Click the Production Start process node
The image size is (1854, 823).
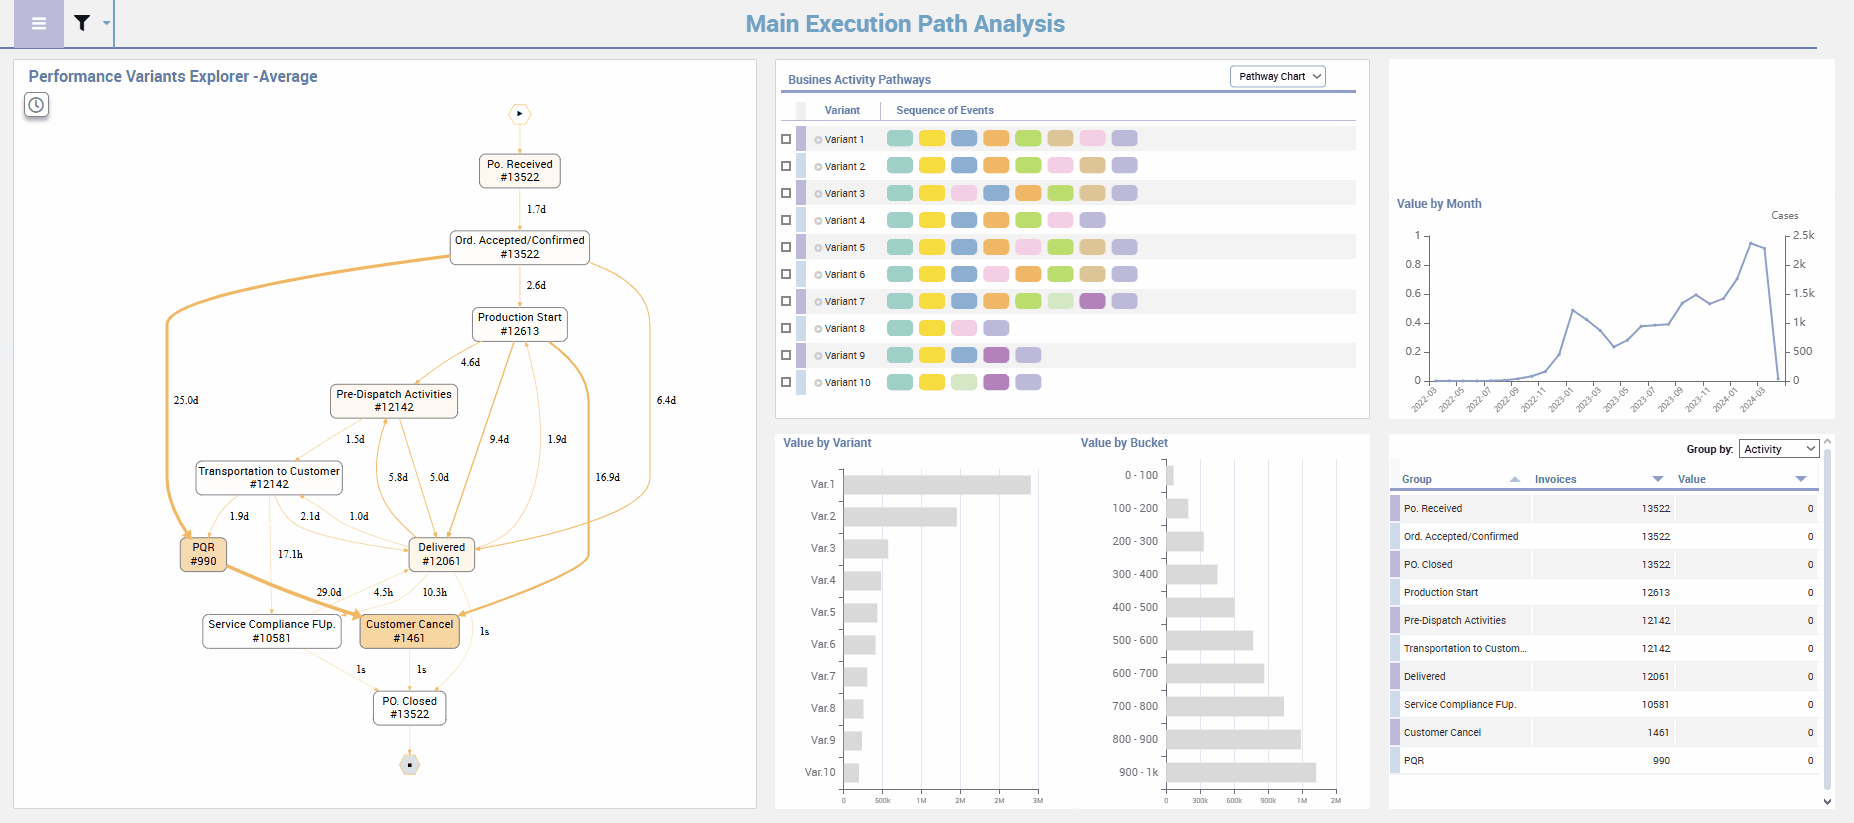click(x=520, y=324)
